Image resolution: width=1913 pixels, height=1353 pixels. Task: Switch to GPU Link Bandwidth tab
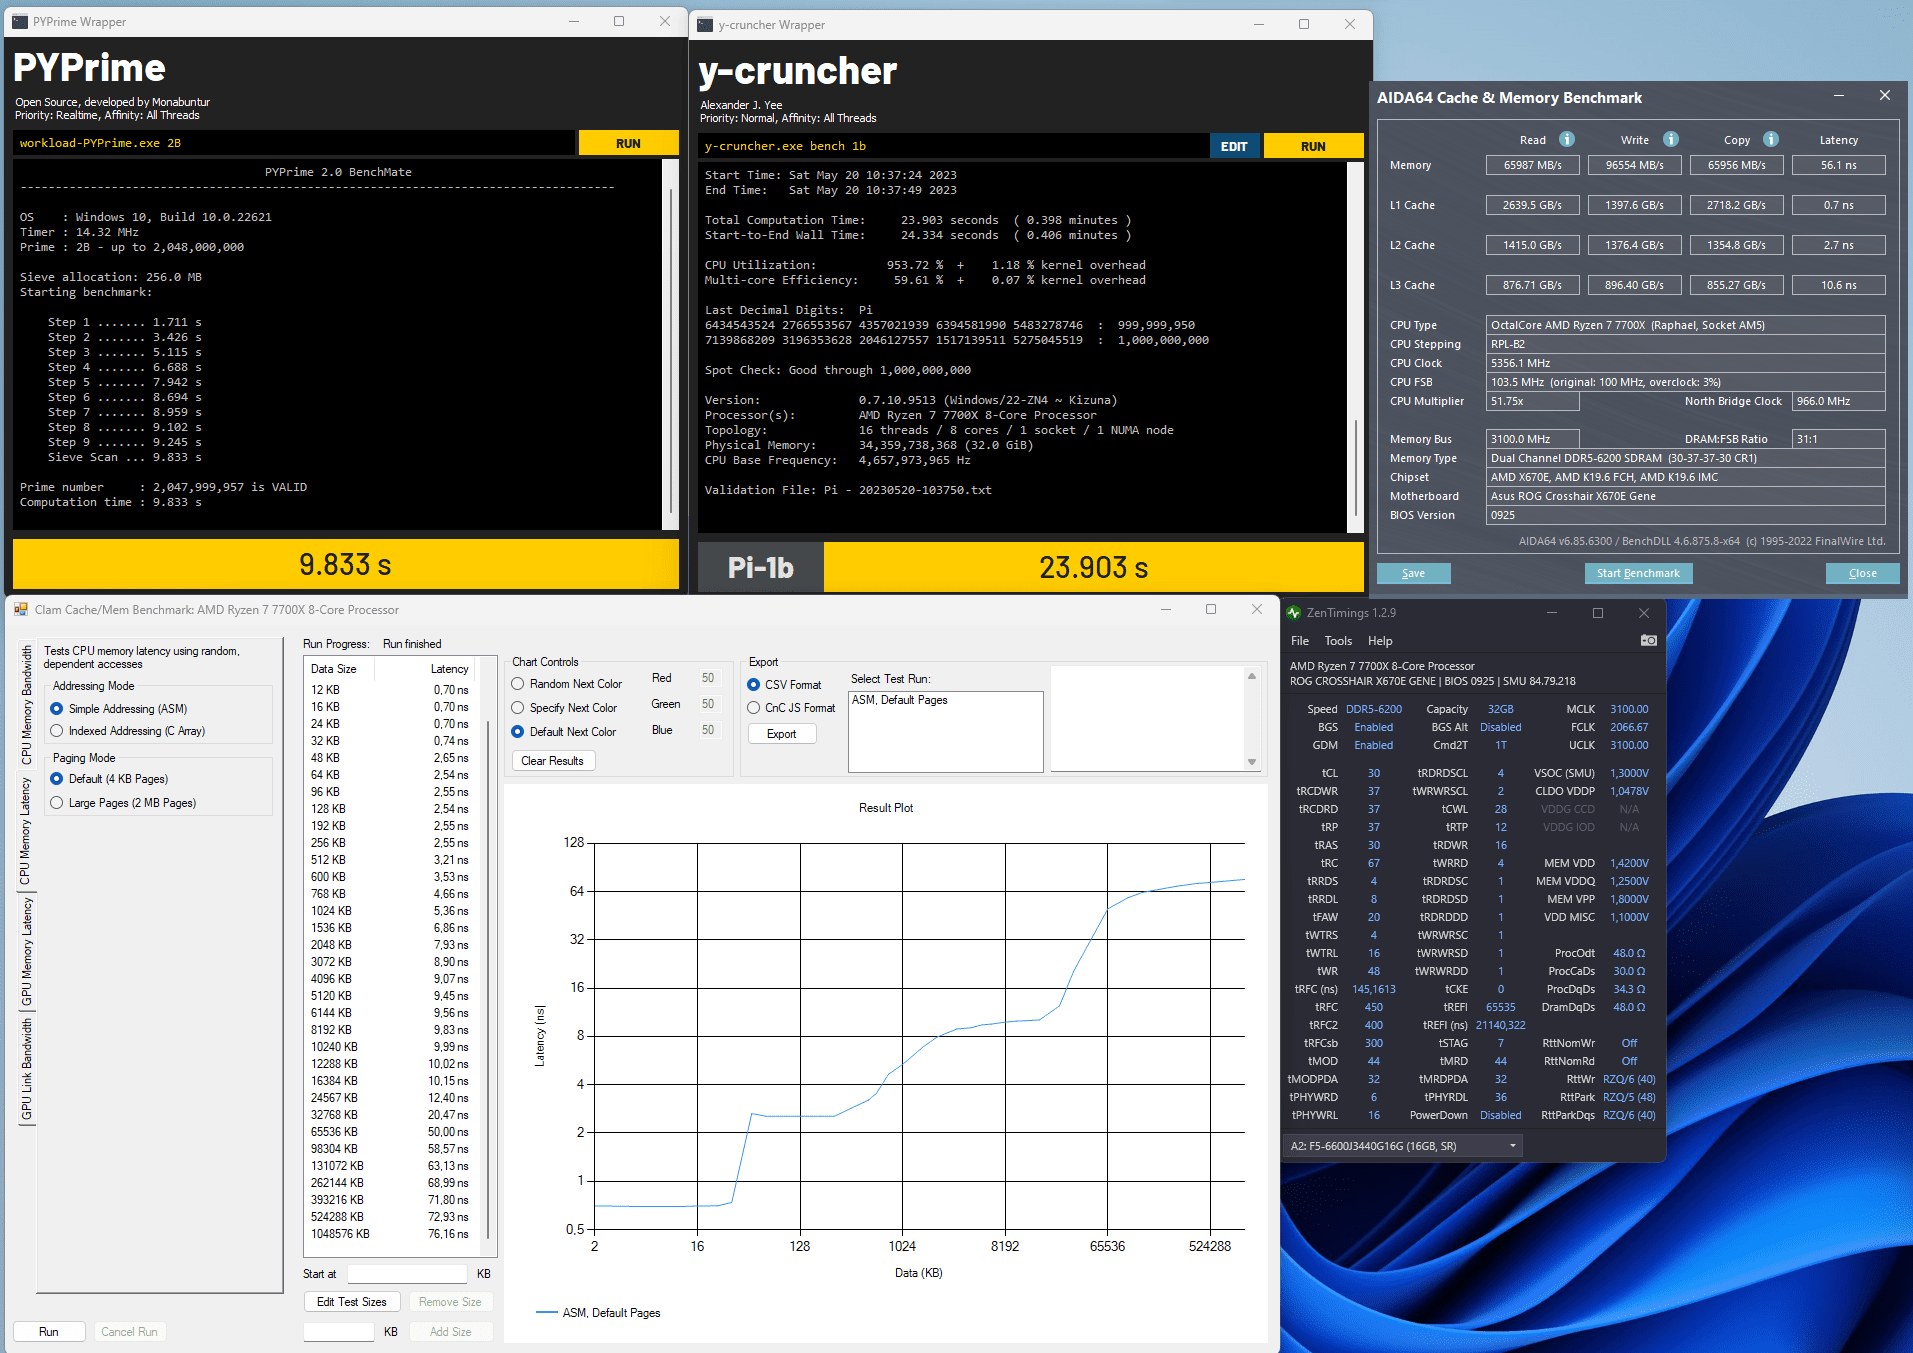pos(27,1069)
